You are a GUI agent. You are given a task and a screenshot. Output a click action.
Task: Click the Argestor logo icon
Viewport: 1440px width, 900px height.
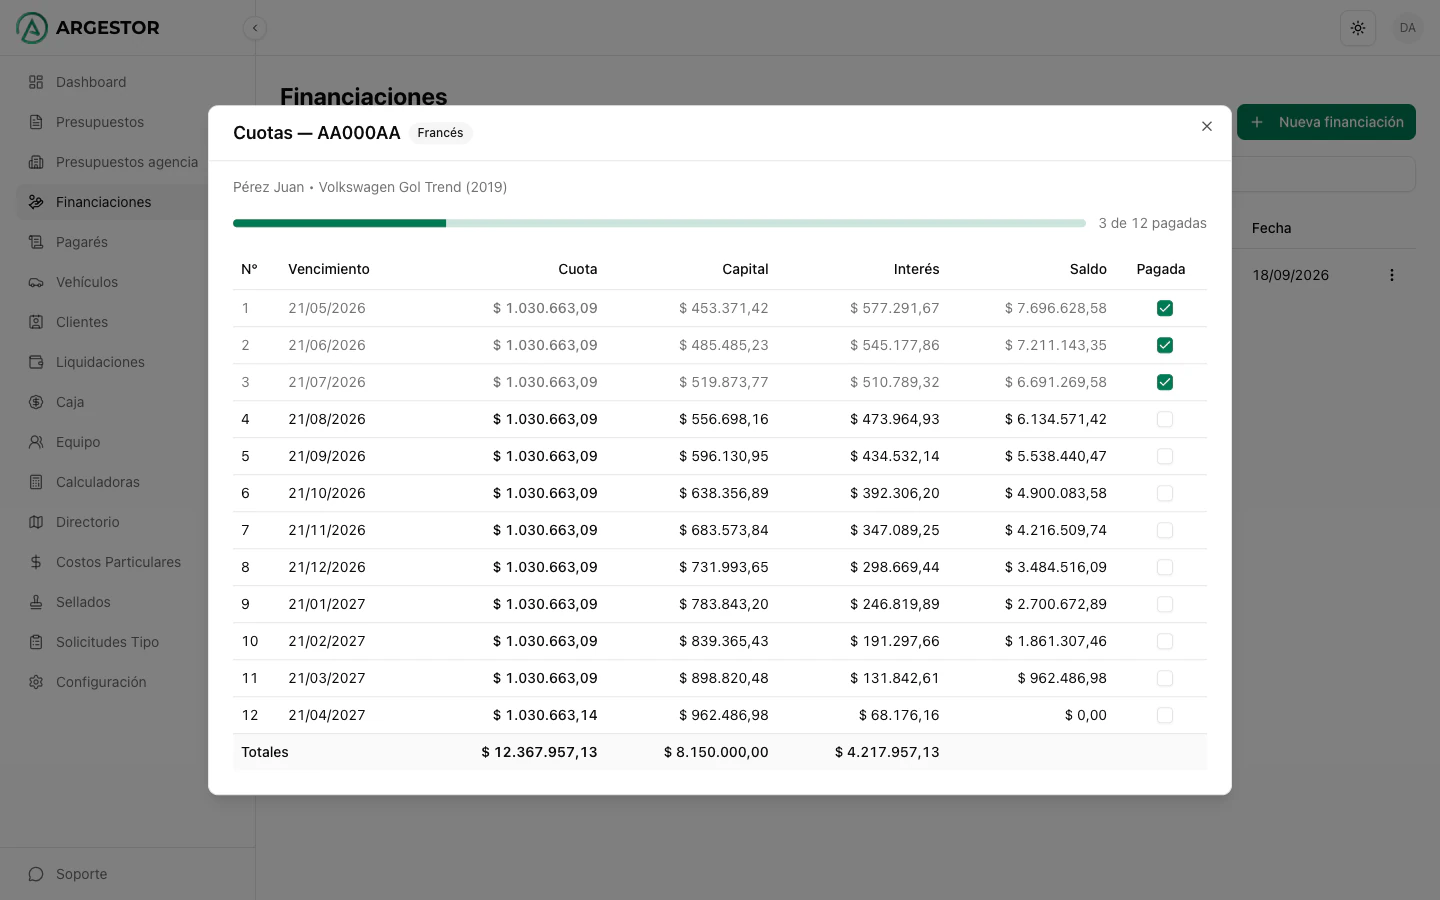click(x=32, y=28)
